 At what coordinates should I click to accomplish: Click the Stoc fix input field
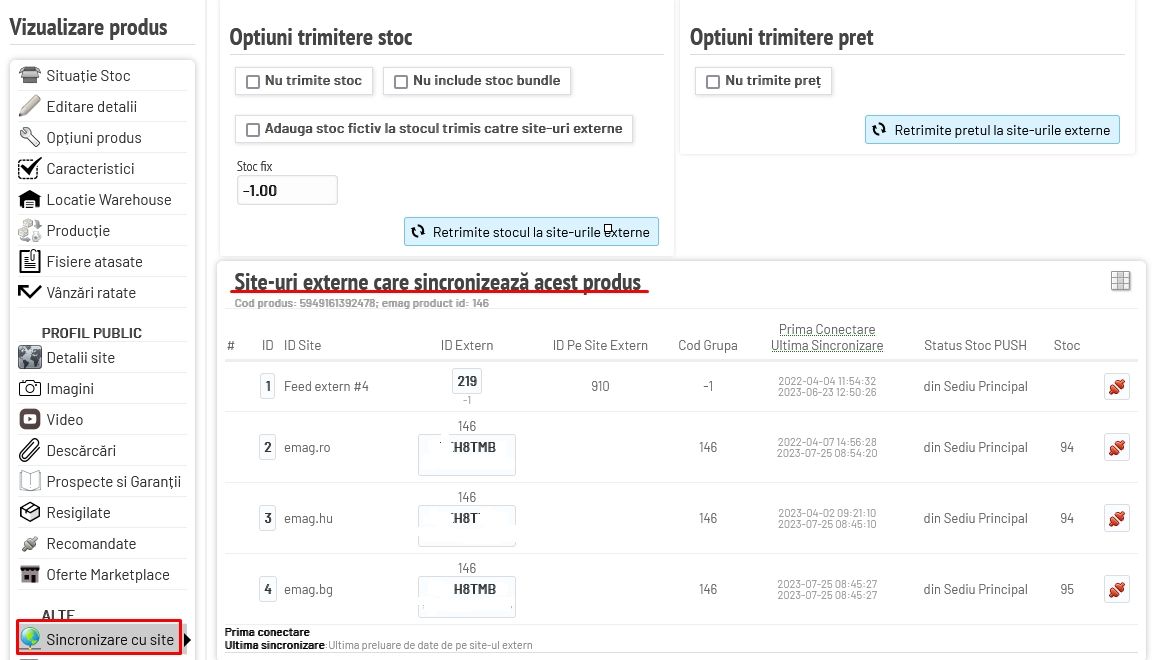[x=287, y=190]
